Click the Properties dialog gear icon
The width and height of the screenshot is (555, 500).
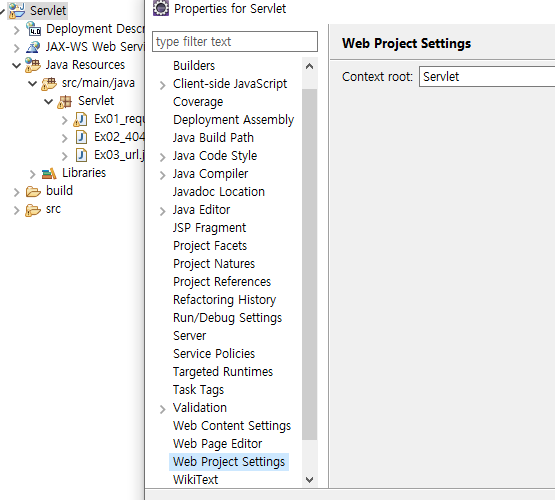tap(161, 8)
